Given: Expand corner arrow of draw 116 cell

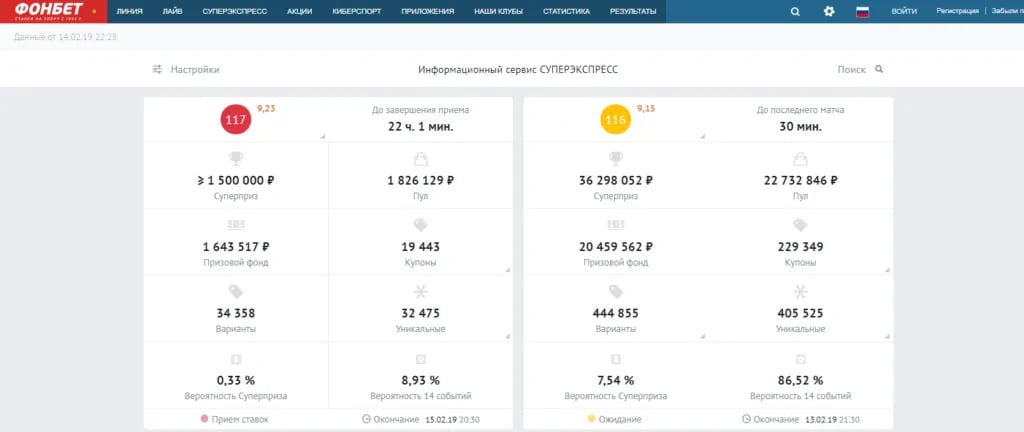Looking at the screenshot, I should pyautogui.click(x=702, y=136).
